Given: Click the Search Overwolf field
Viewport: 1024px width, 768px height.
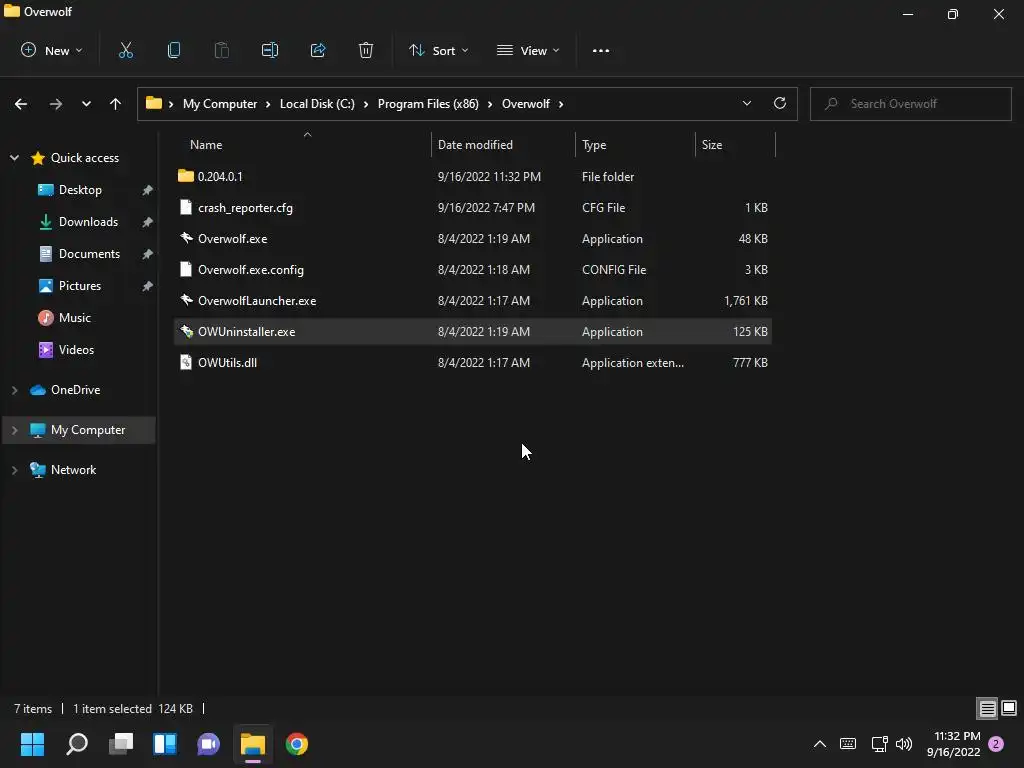Looking at the screenshot, I should coord(911,104).
